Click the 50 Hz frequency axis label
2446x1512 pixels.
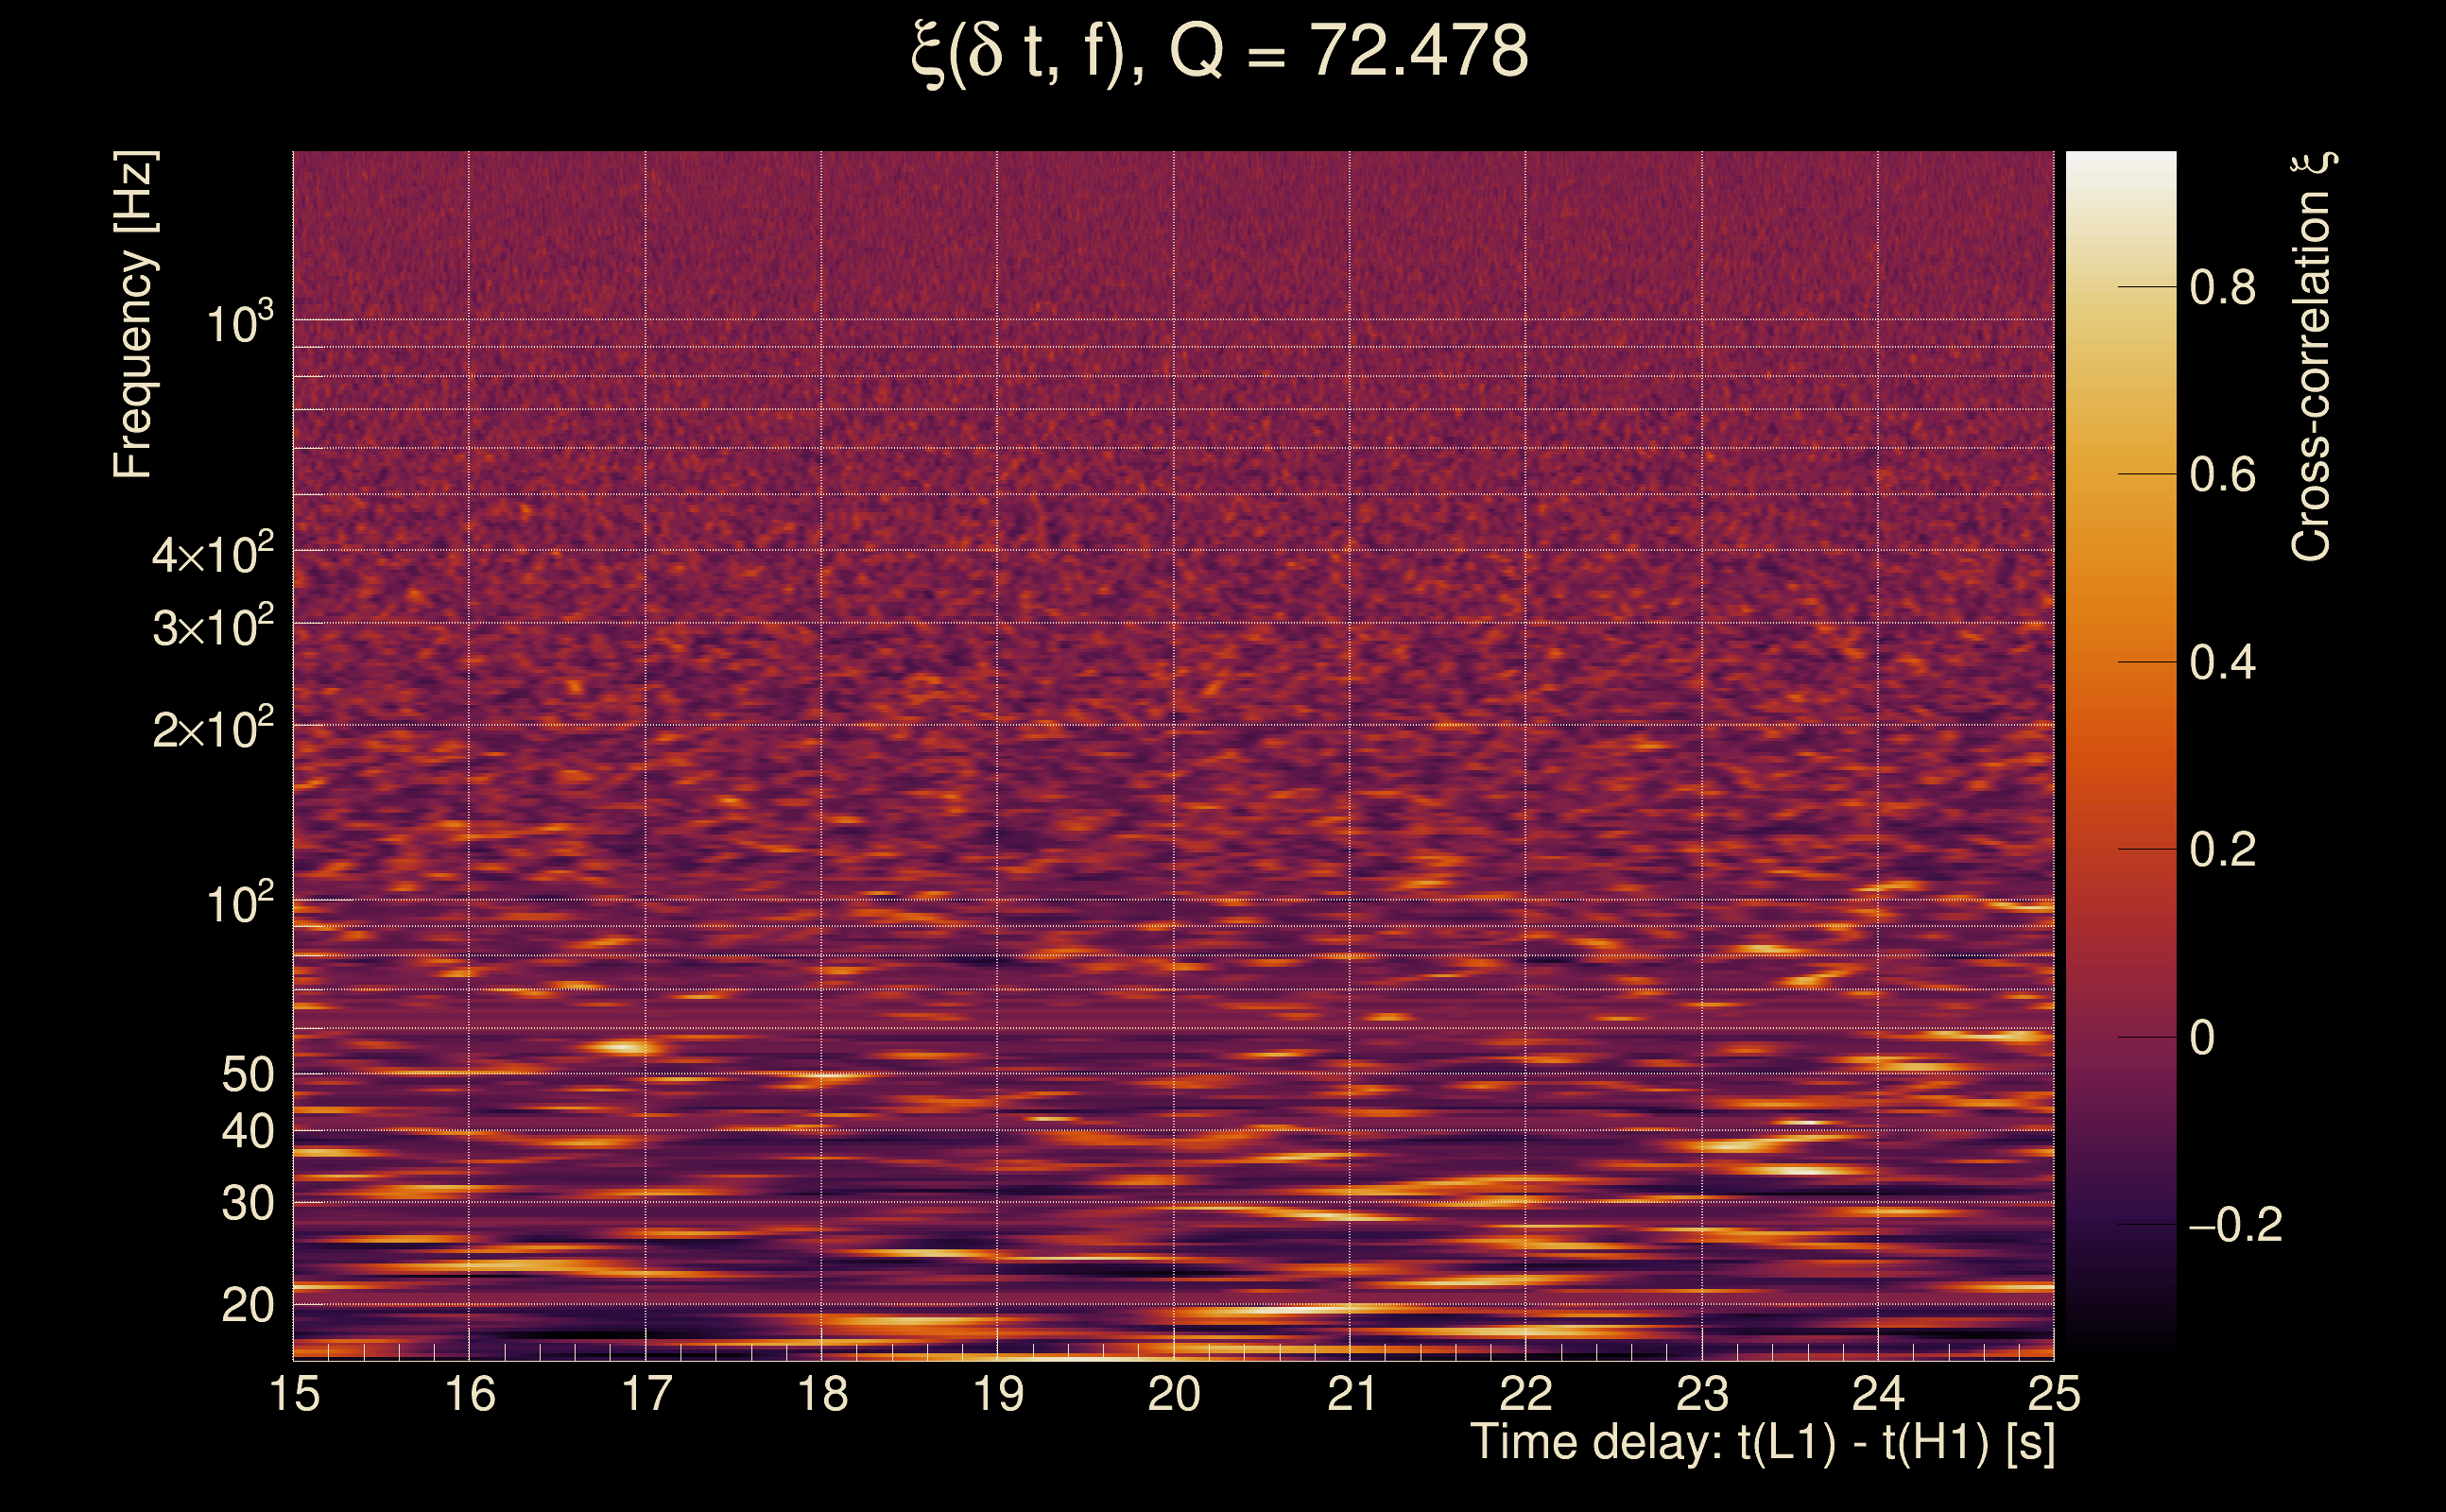[x=247, y=1075]
